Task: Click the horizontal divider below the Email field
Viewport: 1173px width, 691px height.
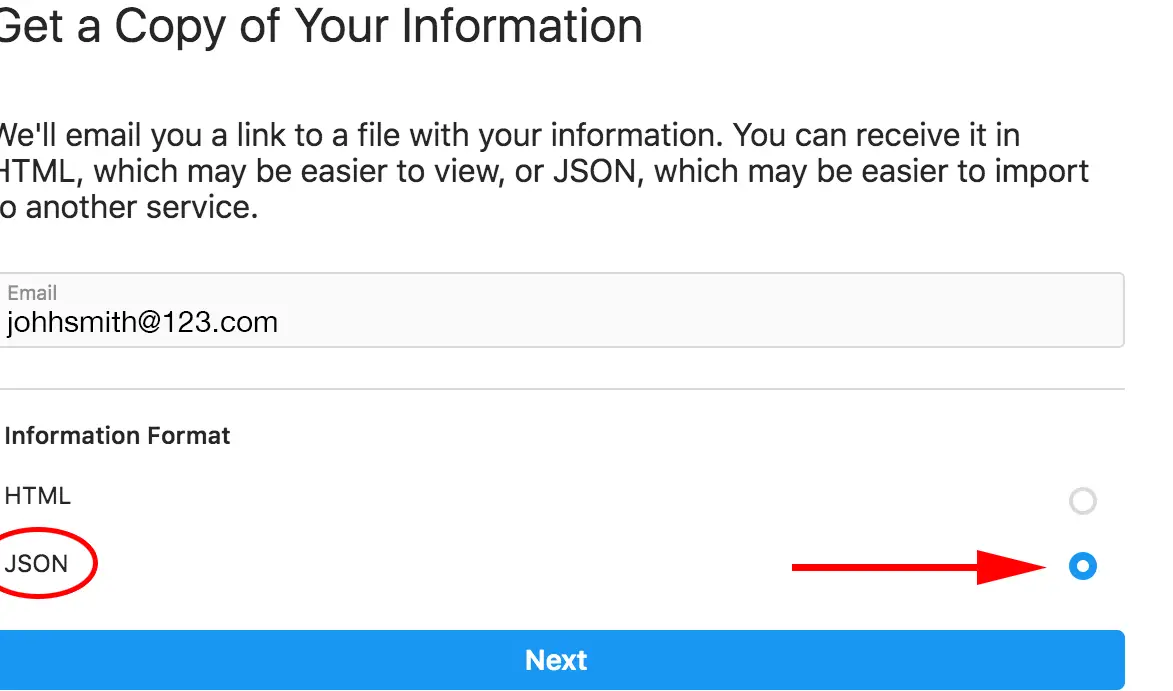Action: (x=562, y=389)
